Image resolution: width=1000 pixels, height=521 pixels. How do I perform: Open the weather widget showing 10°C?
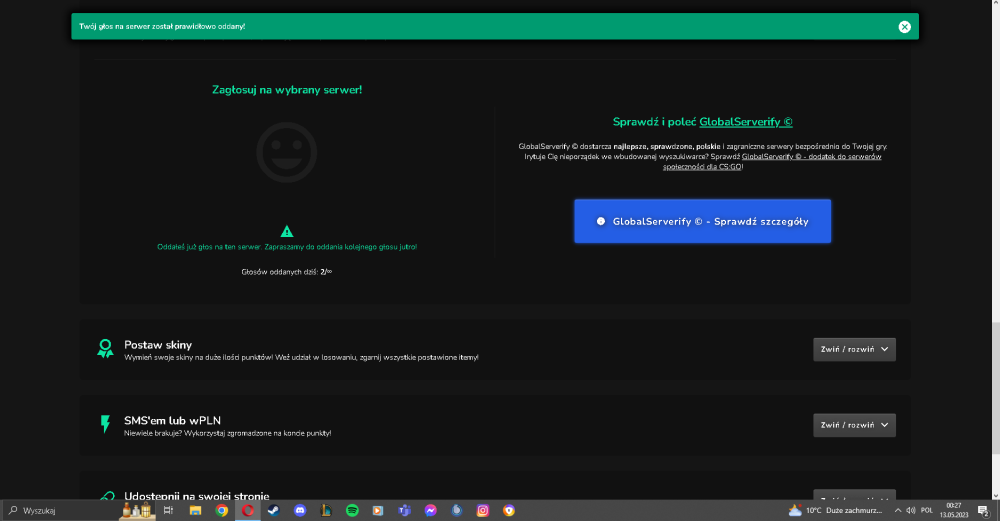(835, 510)
